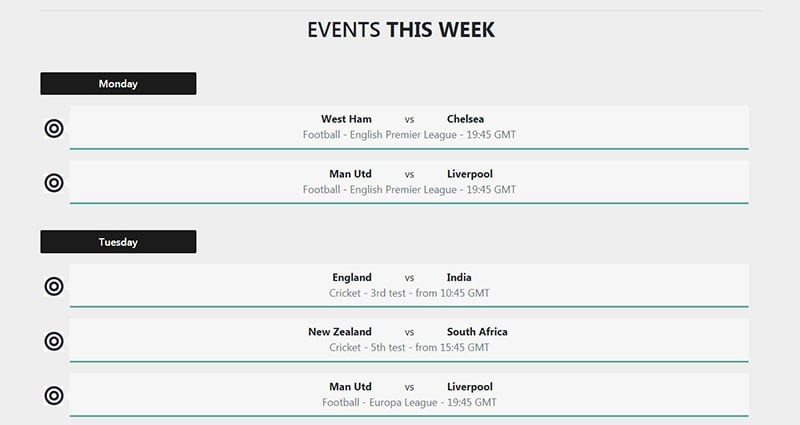Open Cricket 5th test details line
Screen dimensions: 800x425
(x=409, y=347)
